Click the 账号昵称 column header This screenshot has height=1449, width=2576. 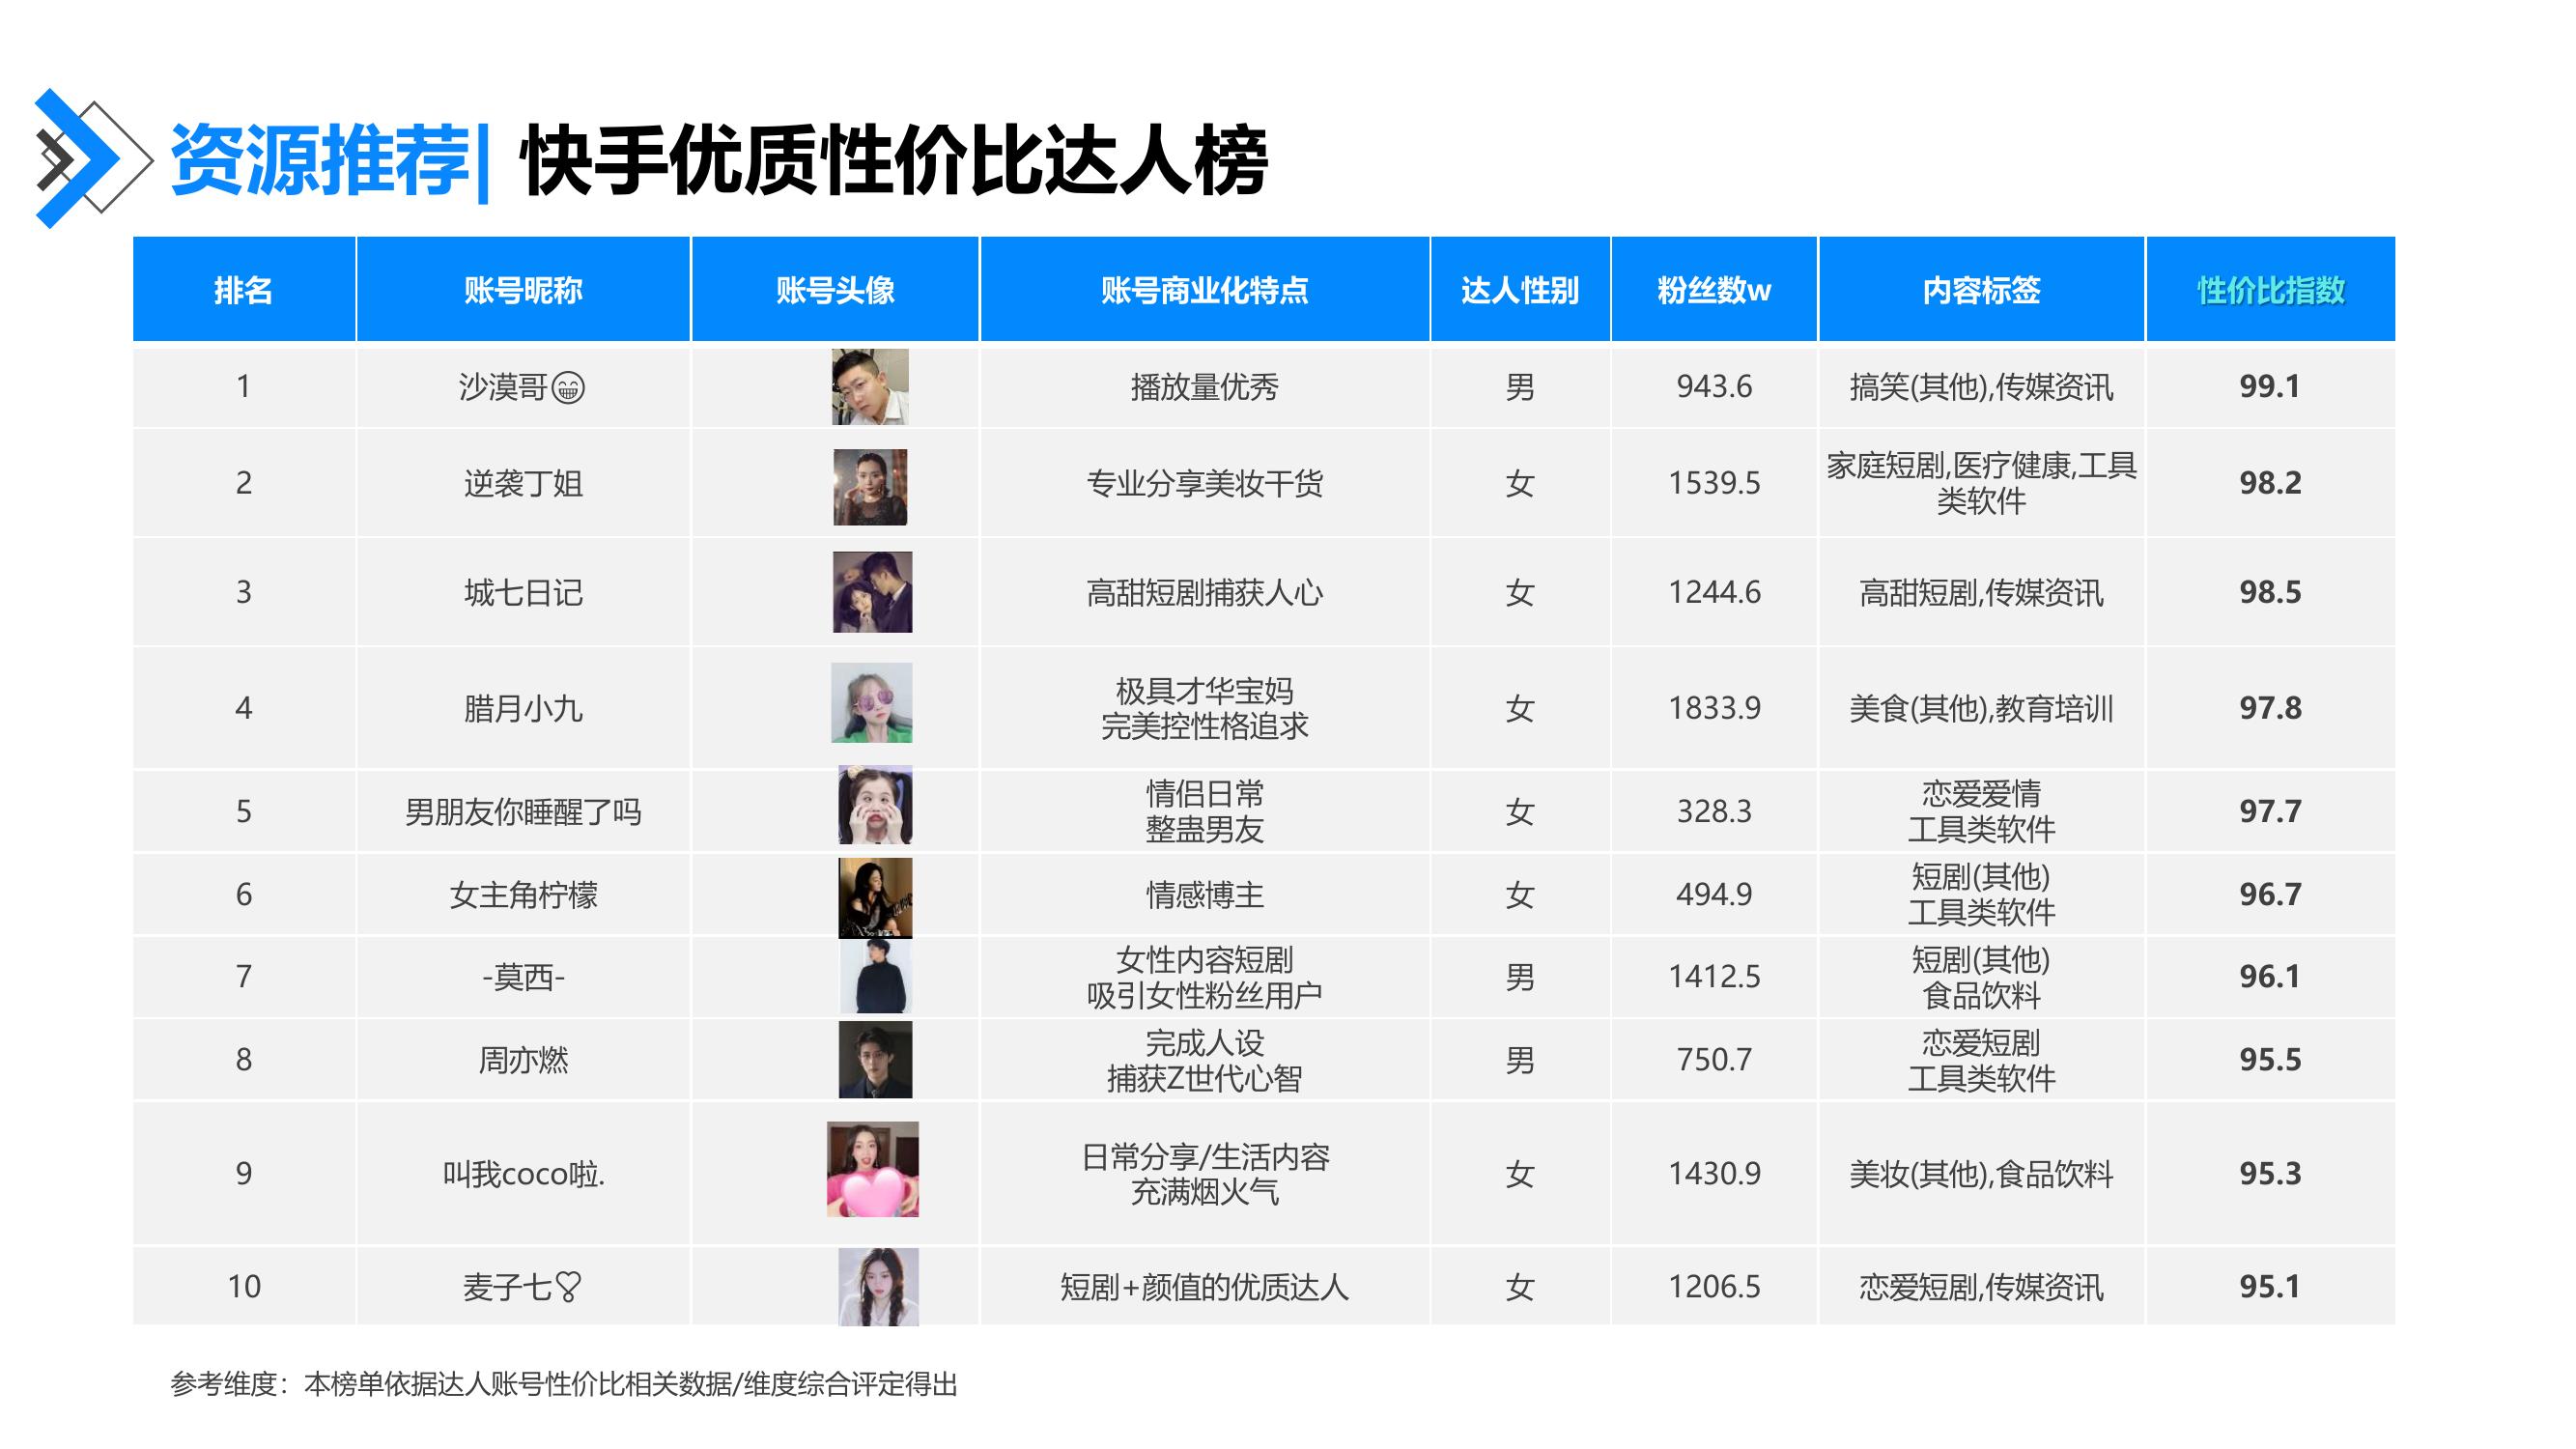[523, 290]
